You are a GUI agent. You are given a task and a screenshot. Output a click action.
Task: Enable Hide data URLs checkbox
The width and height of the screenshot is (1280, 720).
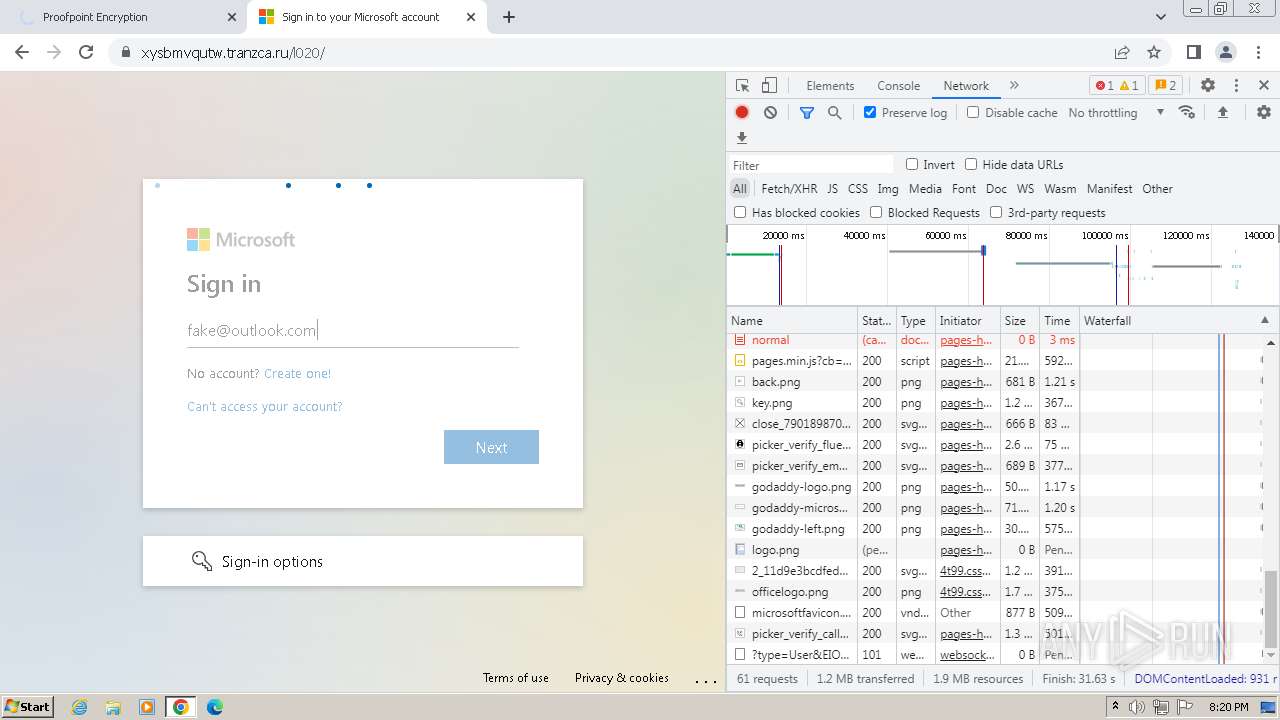coord(971,164)
